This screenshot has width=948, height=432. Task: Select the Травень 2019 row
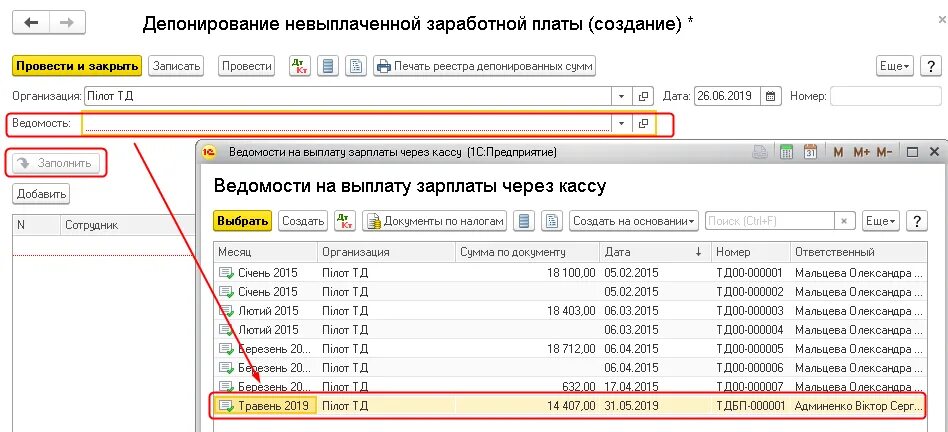pos(570,405)
